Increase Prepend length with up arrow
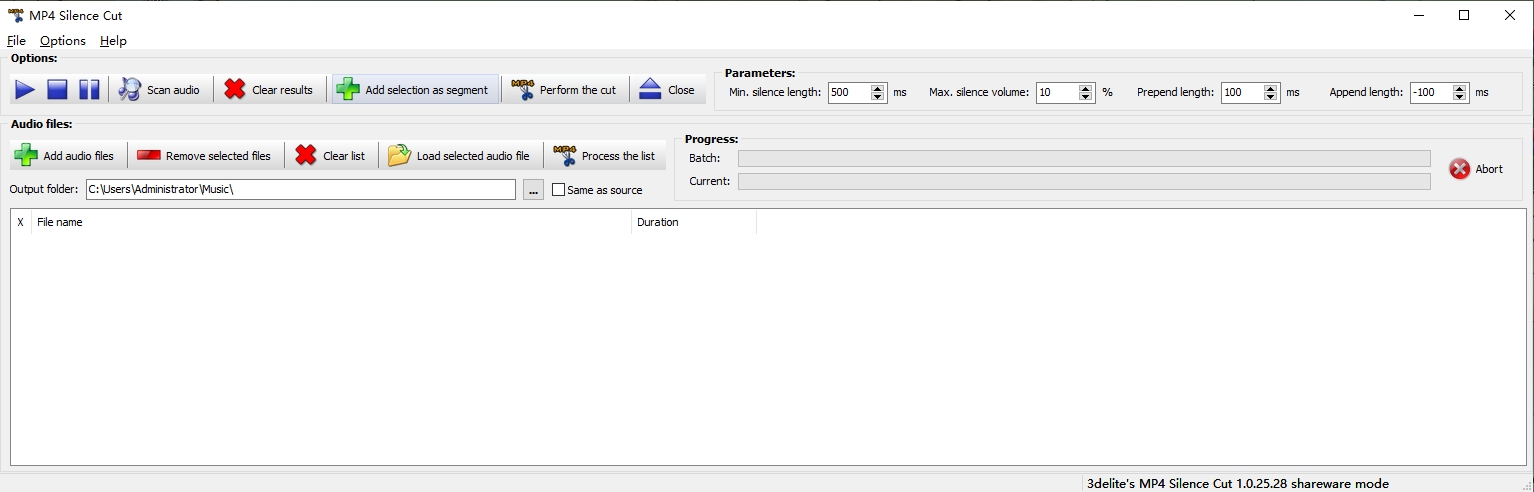 click(1271, 88)
